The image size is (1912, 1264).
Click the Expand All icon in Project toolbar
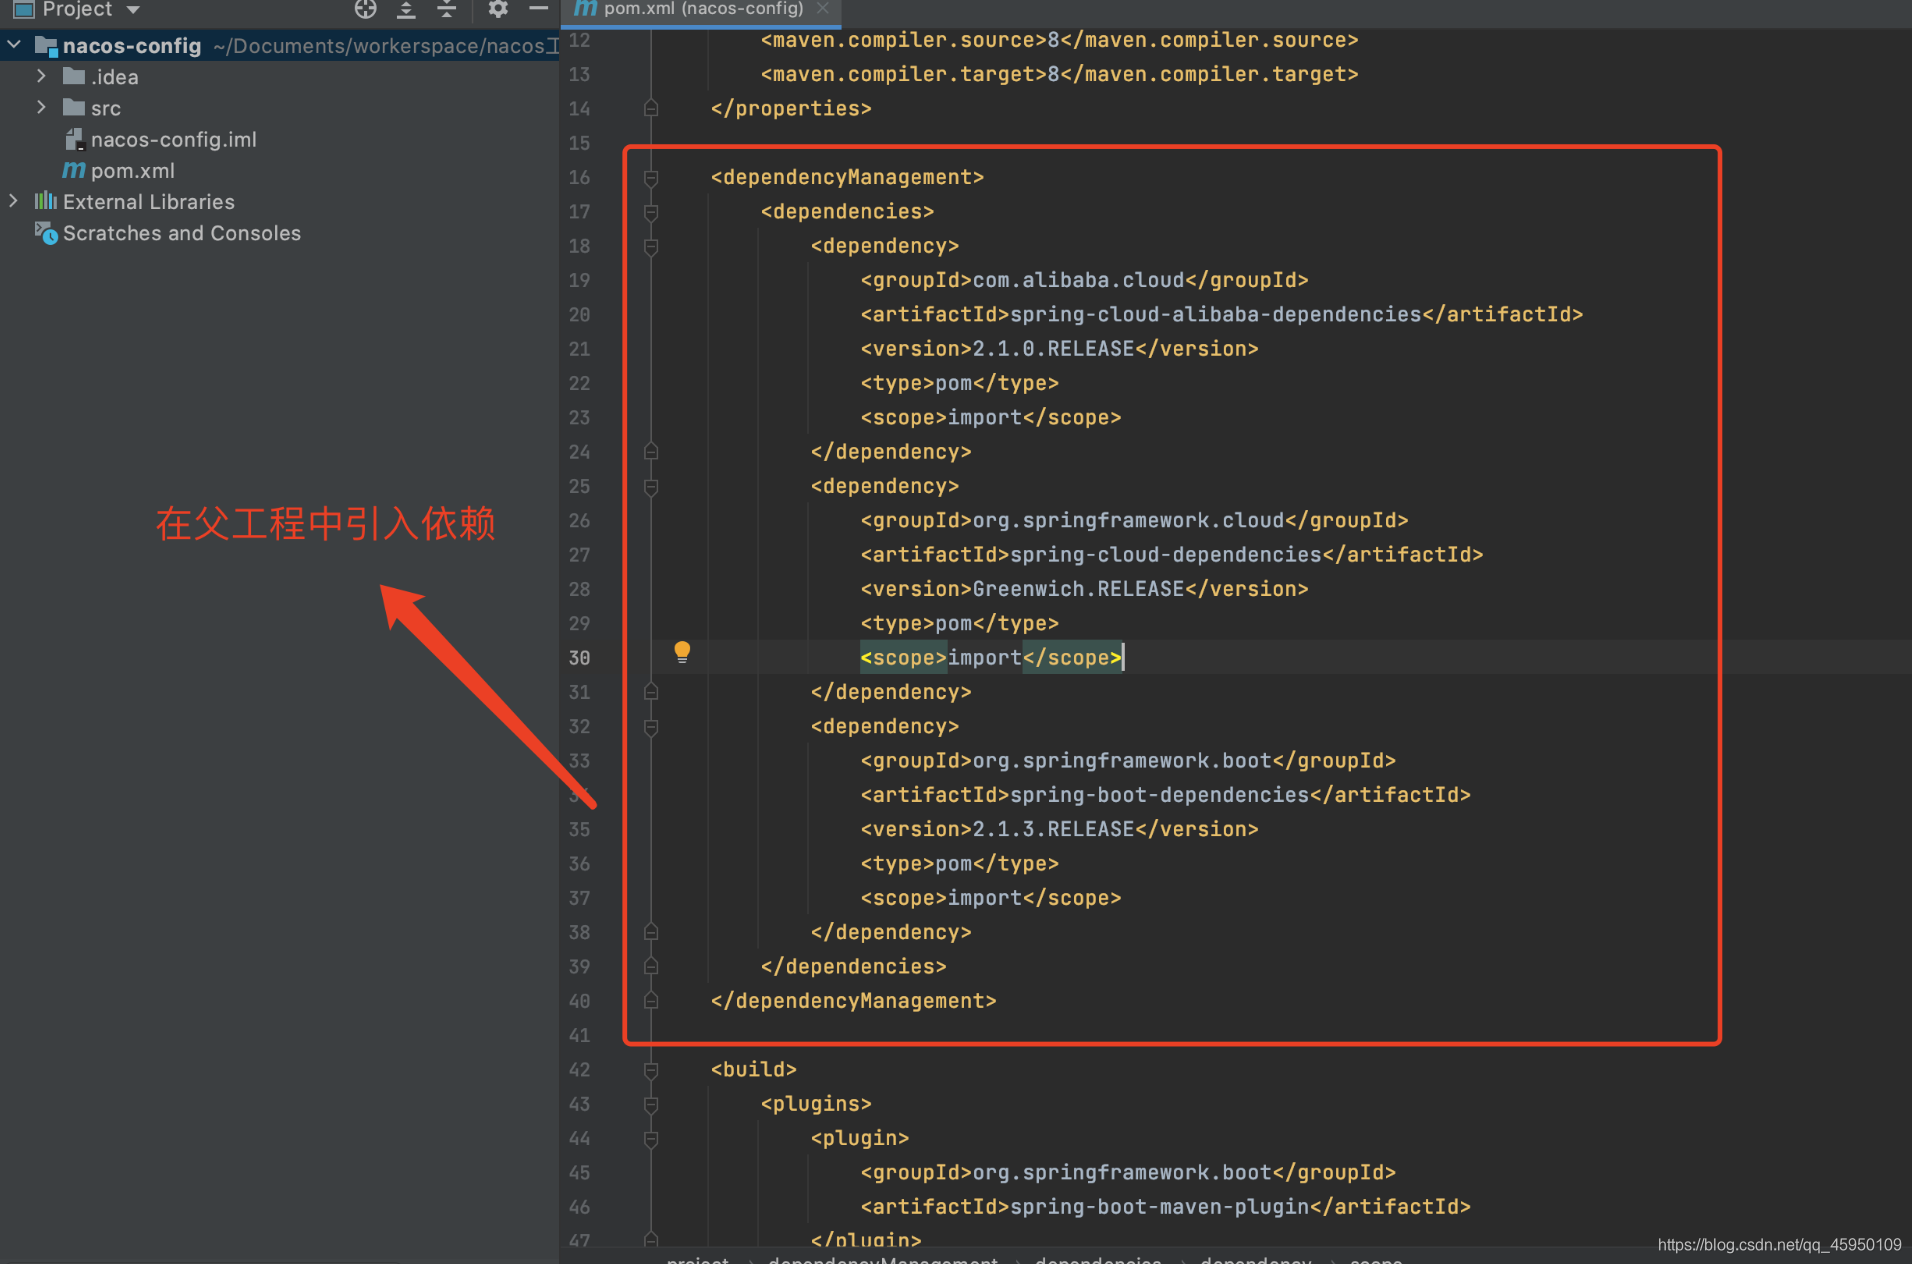[406, 9]
